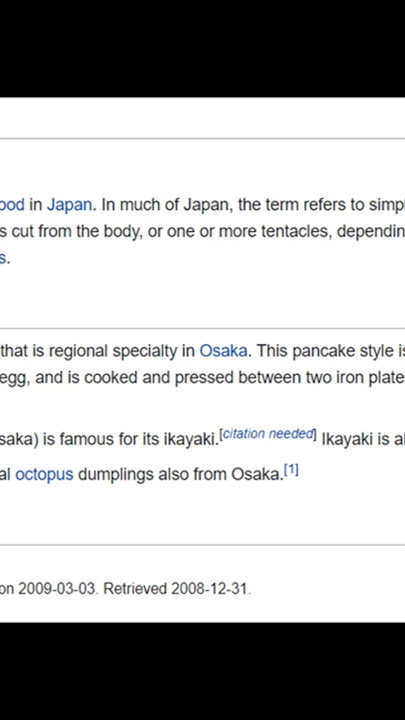Open the Japan article link
Screen dimensions: 405x720
point(69,204)
